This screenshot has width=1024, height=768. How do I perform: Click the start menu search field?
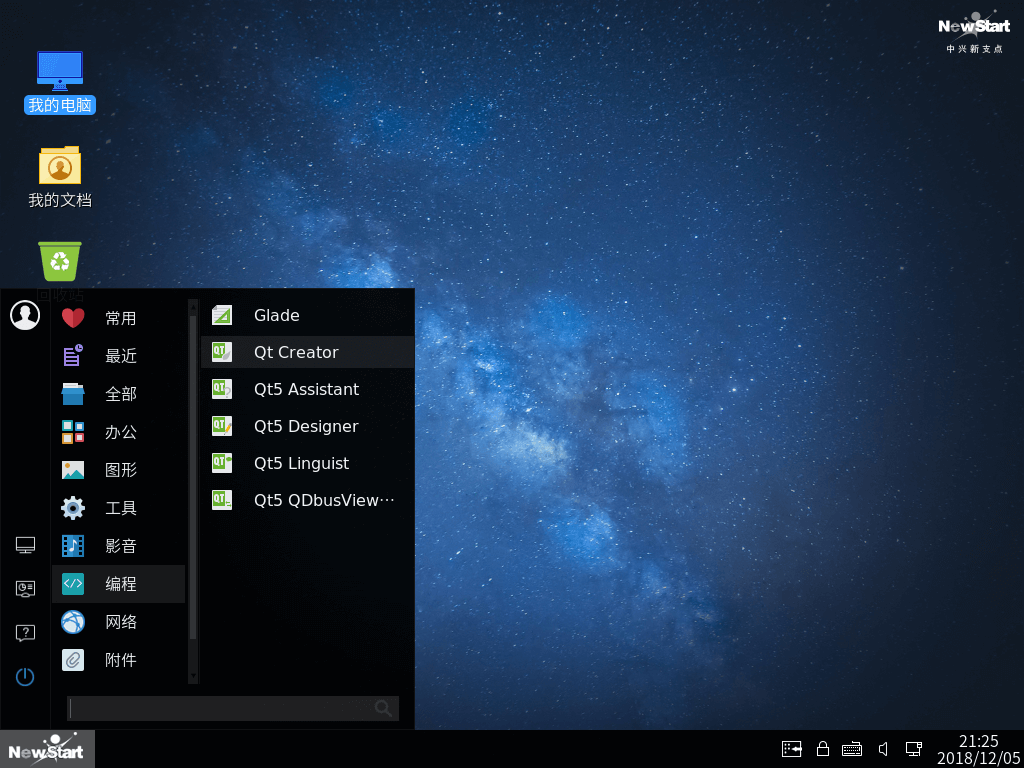232,708
